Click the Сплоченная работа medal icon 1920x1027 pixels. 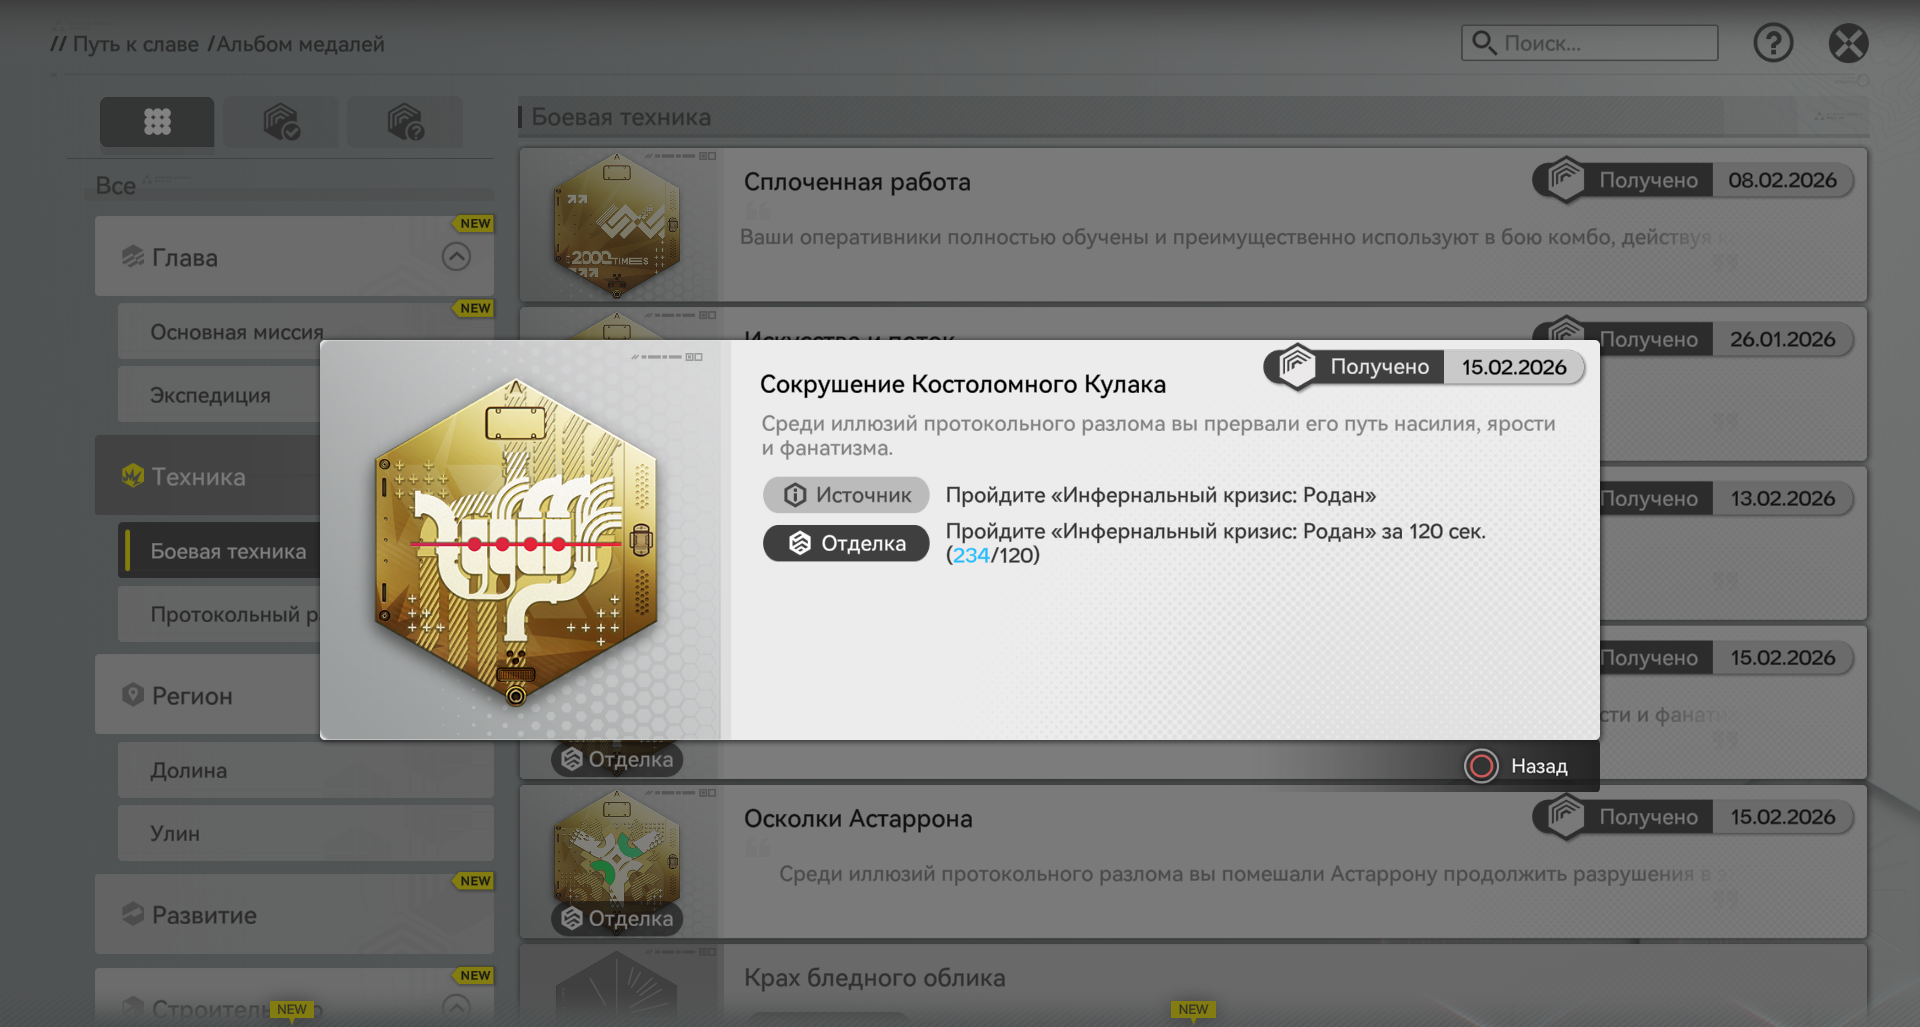tap(617, 225)
